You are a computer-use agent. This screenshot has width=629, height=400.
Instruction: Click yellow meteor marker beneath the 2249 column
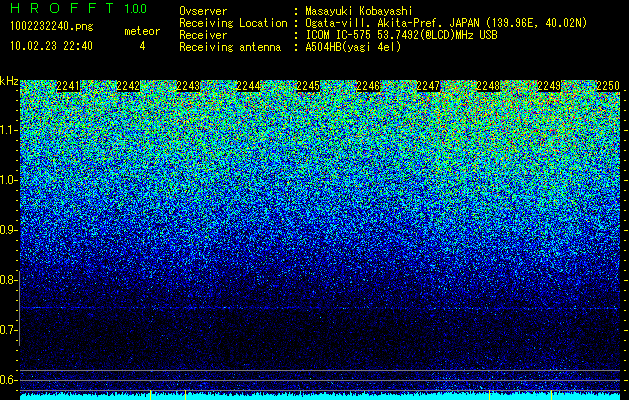point(552,395)
